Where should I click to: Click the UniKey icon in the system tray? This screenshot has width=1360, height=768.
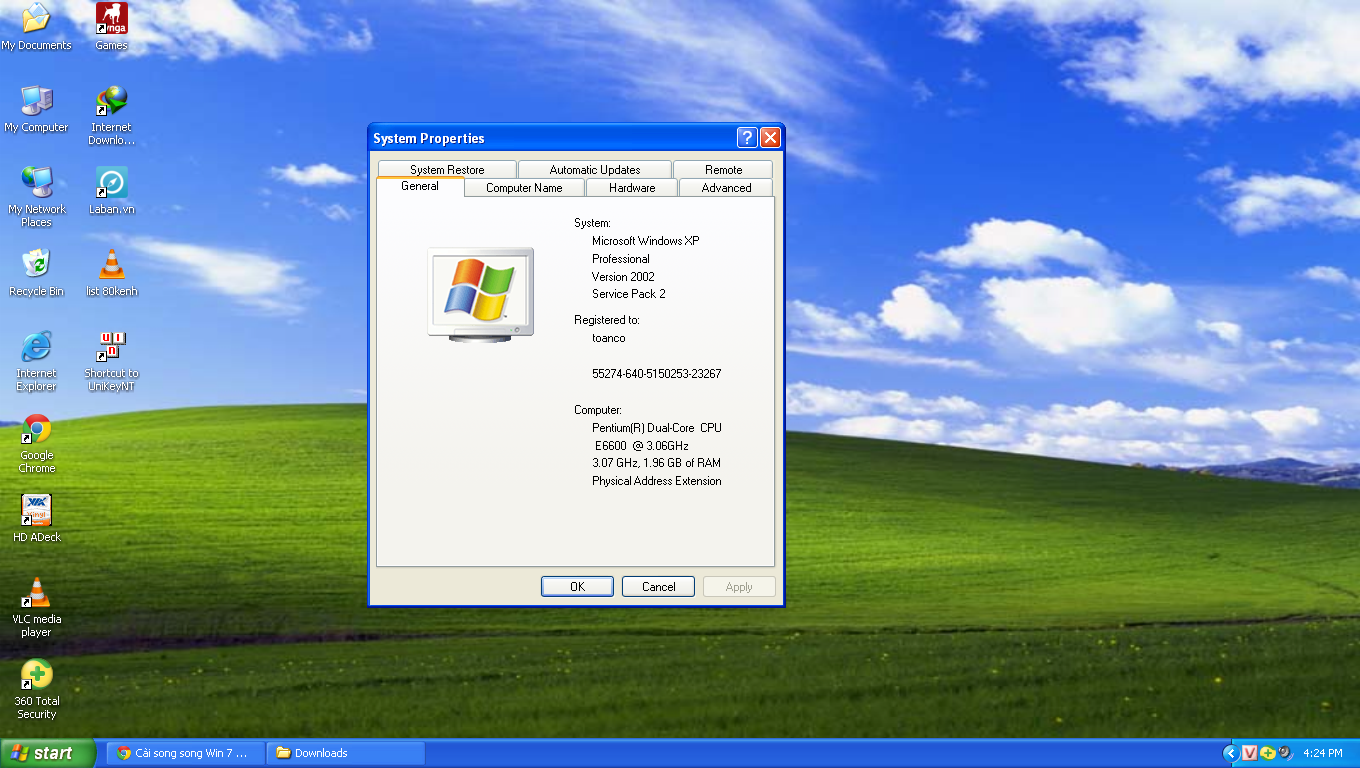tap(1249, 752)
